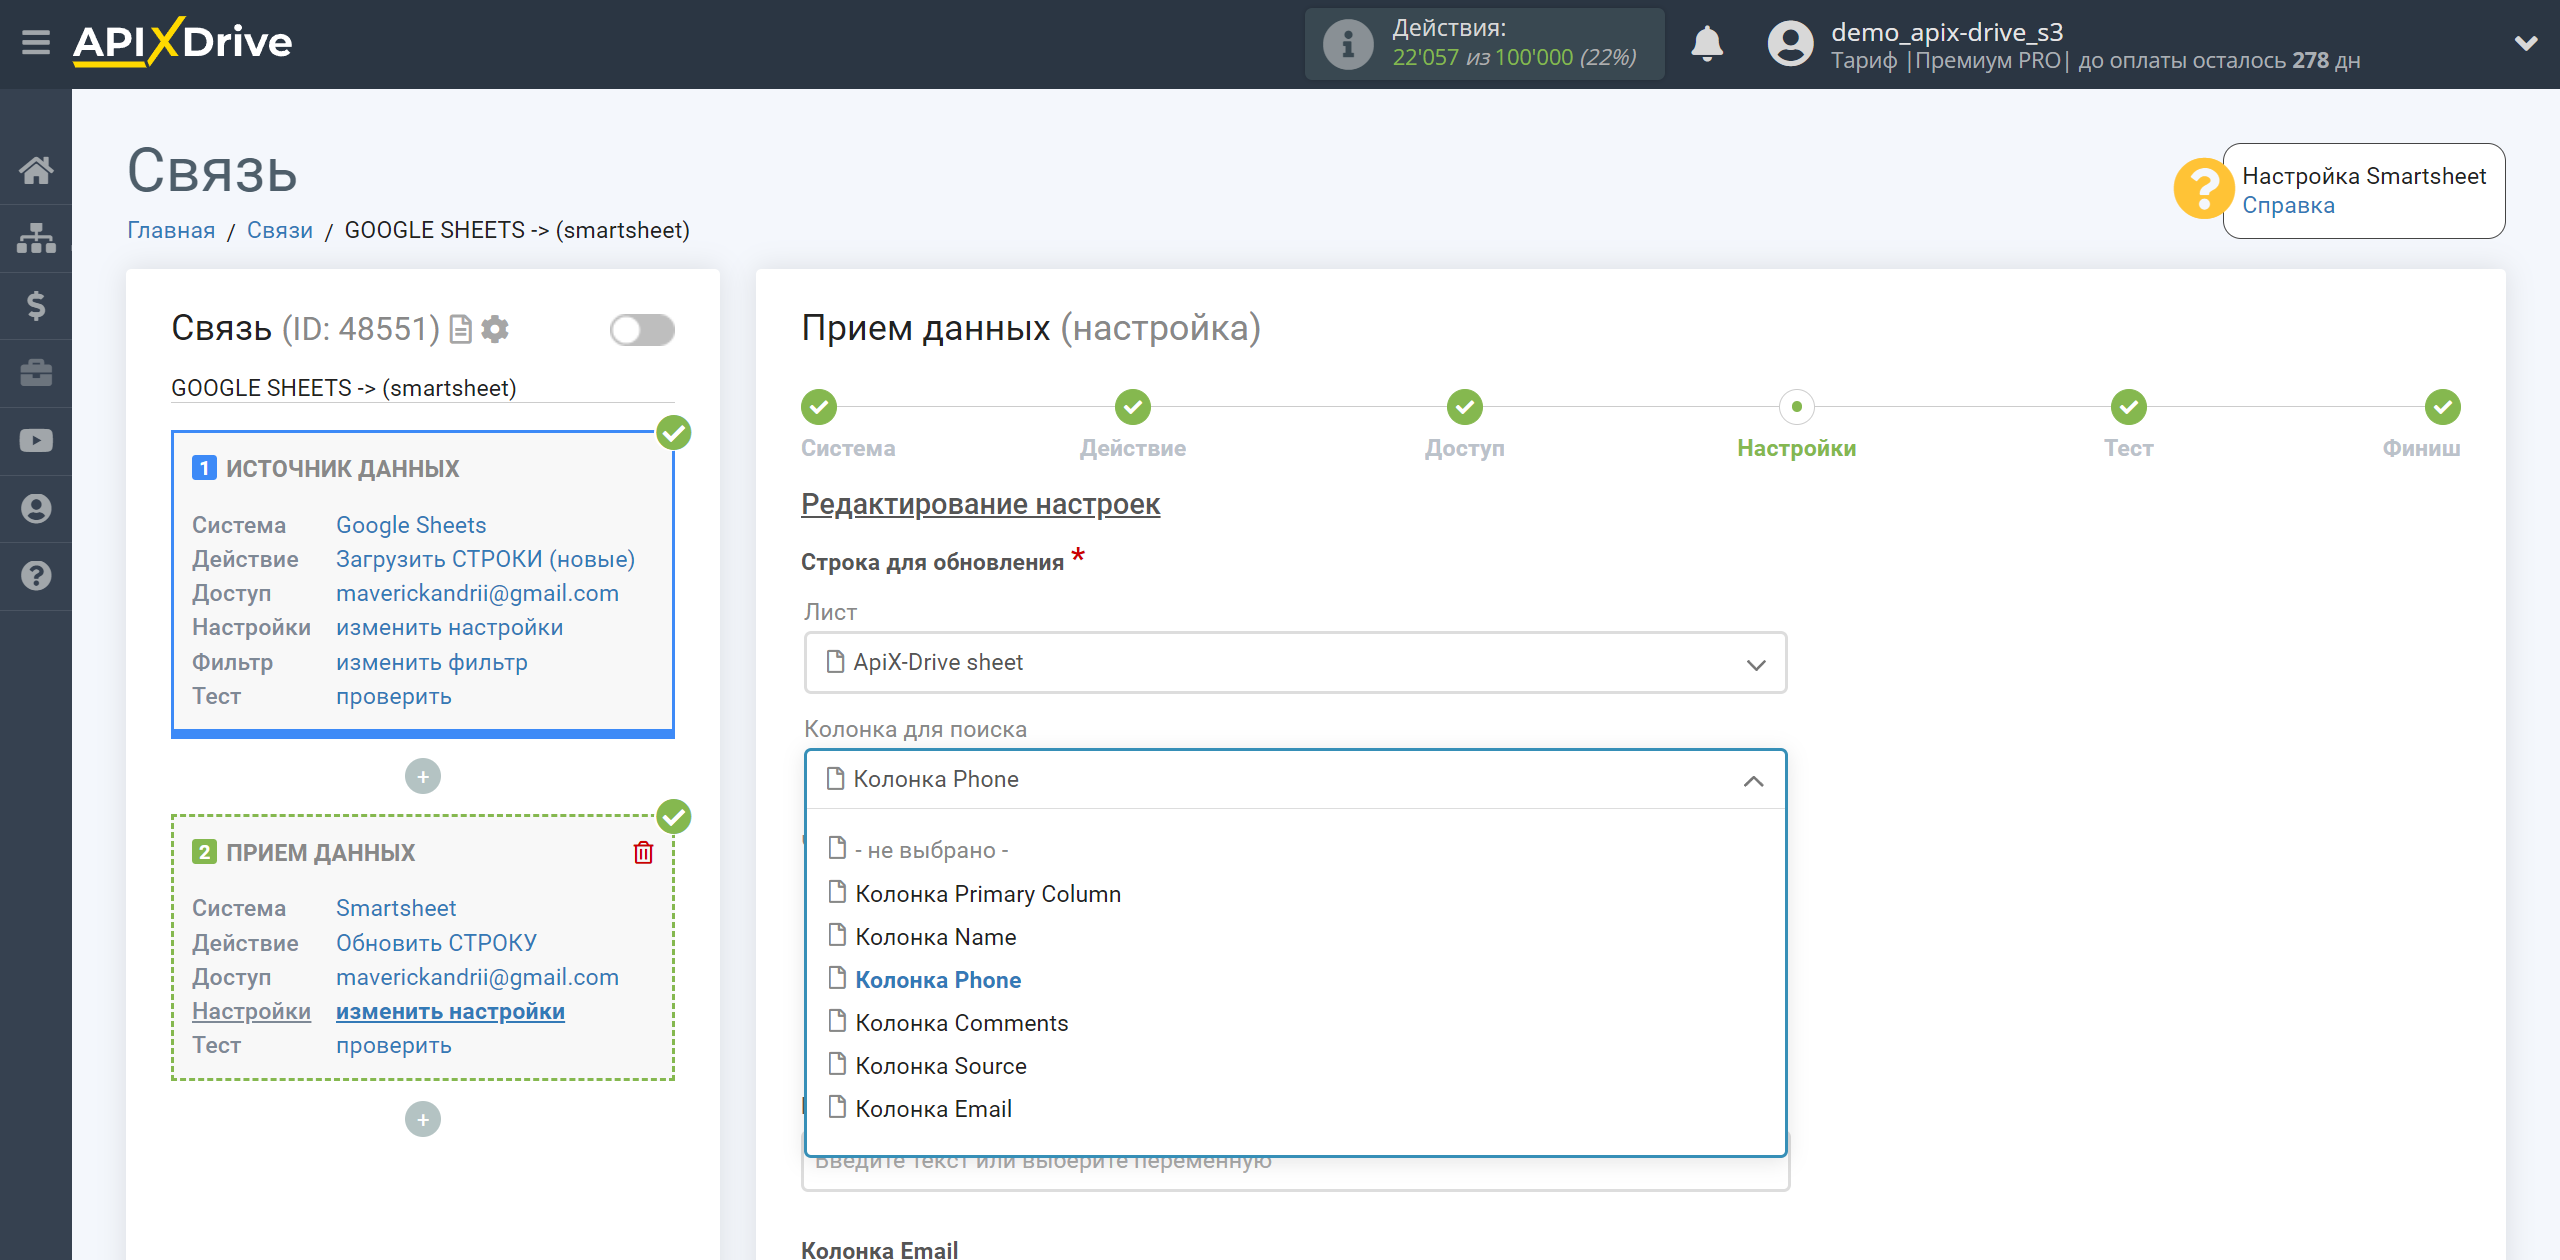The width and height of the screenshot is (2560, 1260).
Task: Open connection settings gear icon
Action: point(495,329)
